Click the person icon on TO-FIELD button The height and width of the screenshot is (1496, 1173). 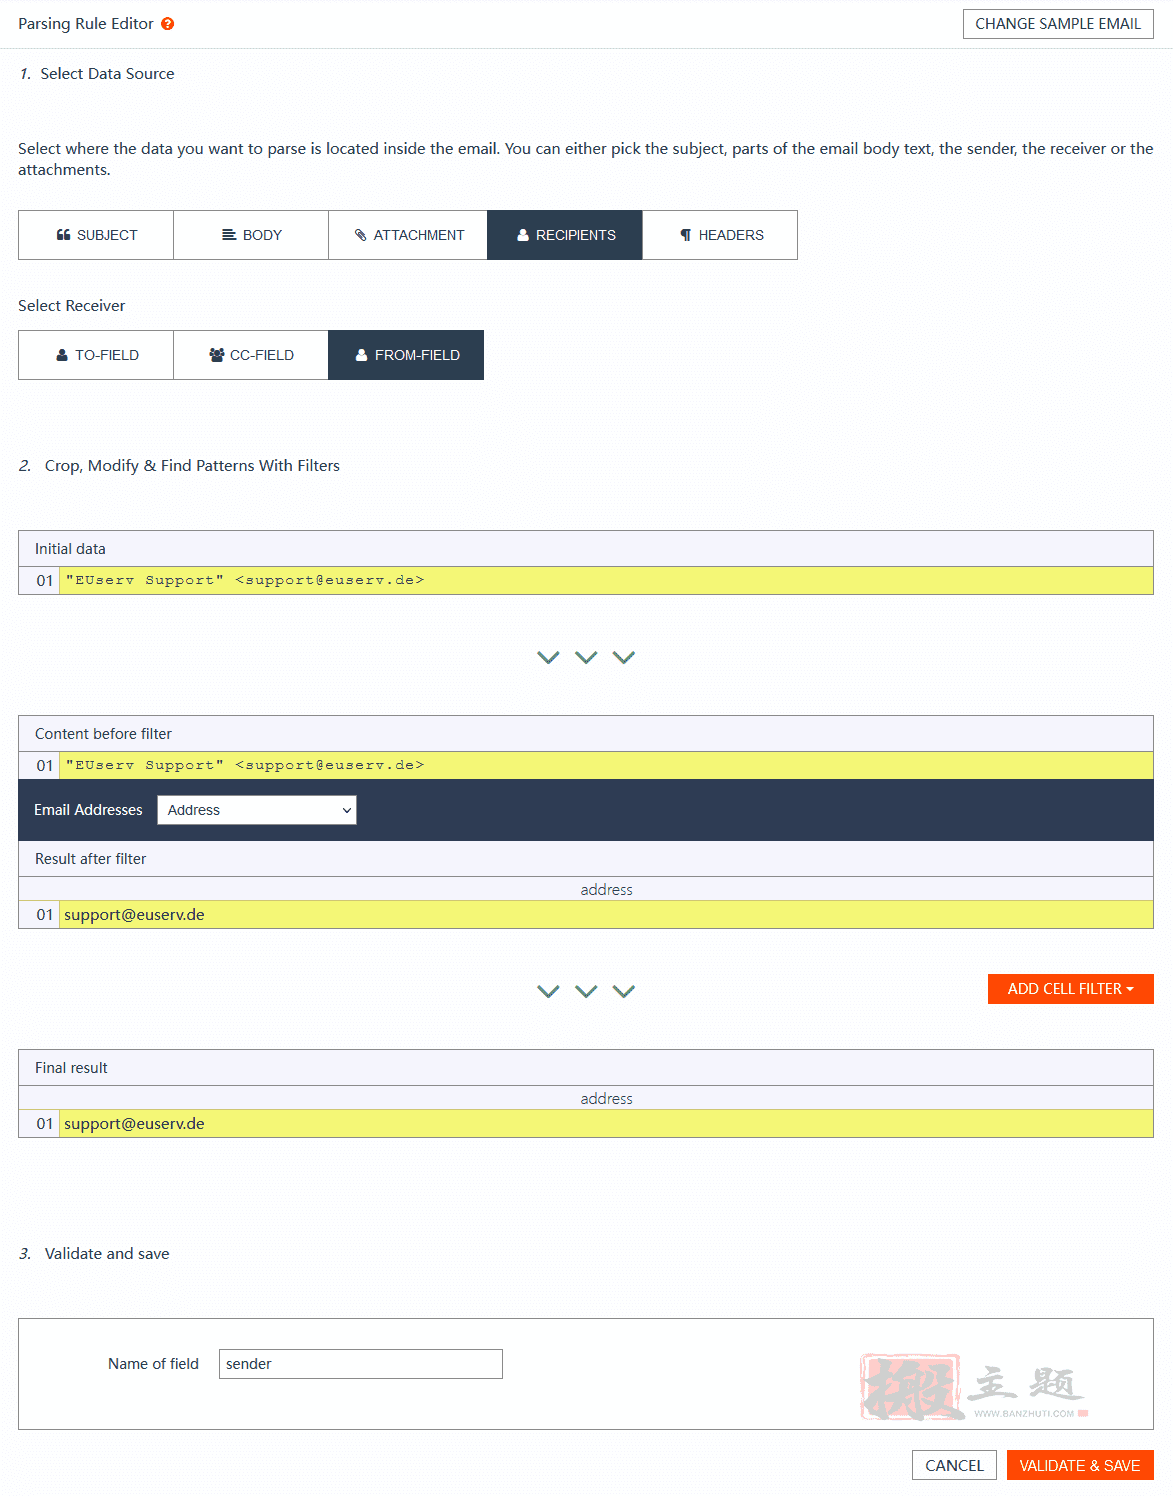point(62,355)
